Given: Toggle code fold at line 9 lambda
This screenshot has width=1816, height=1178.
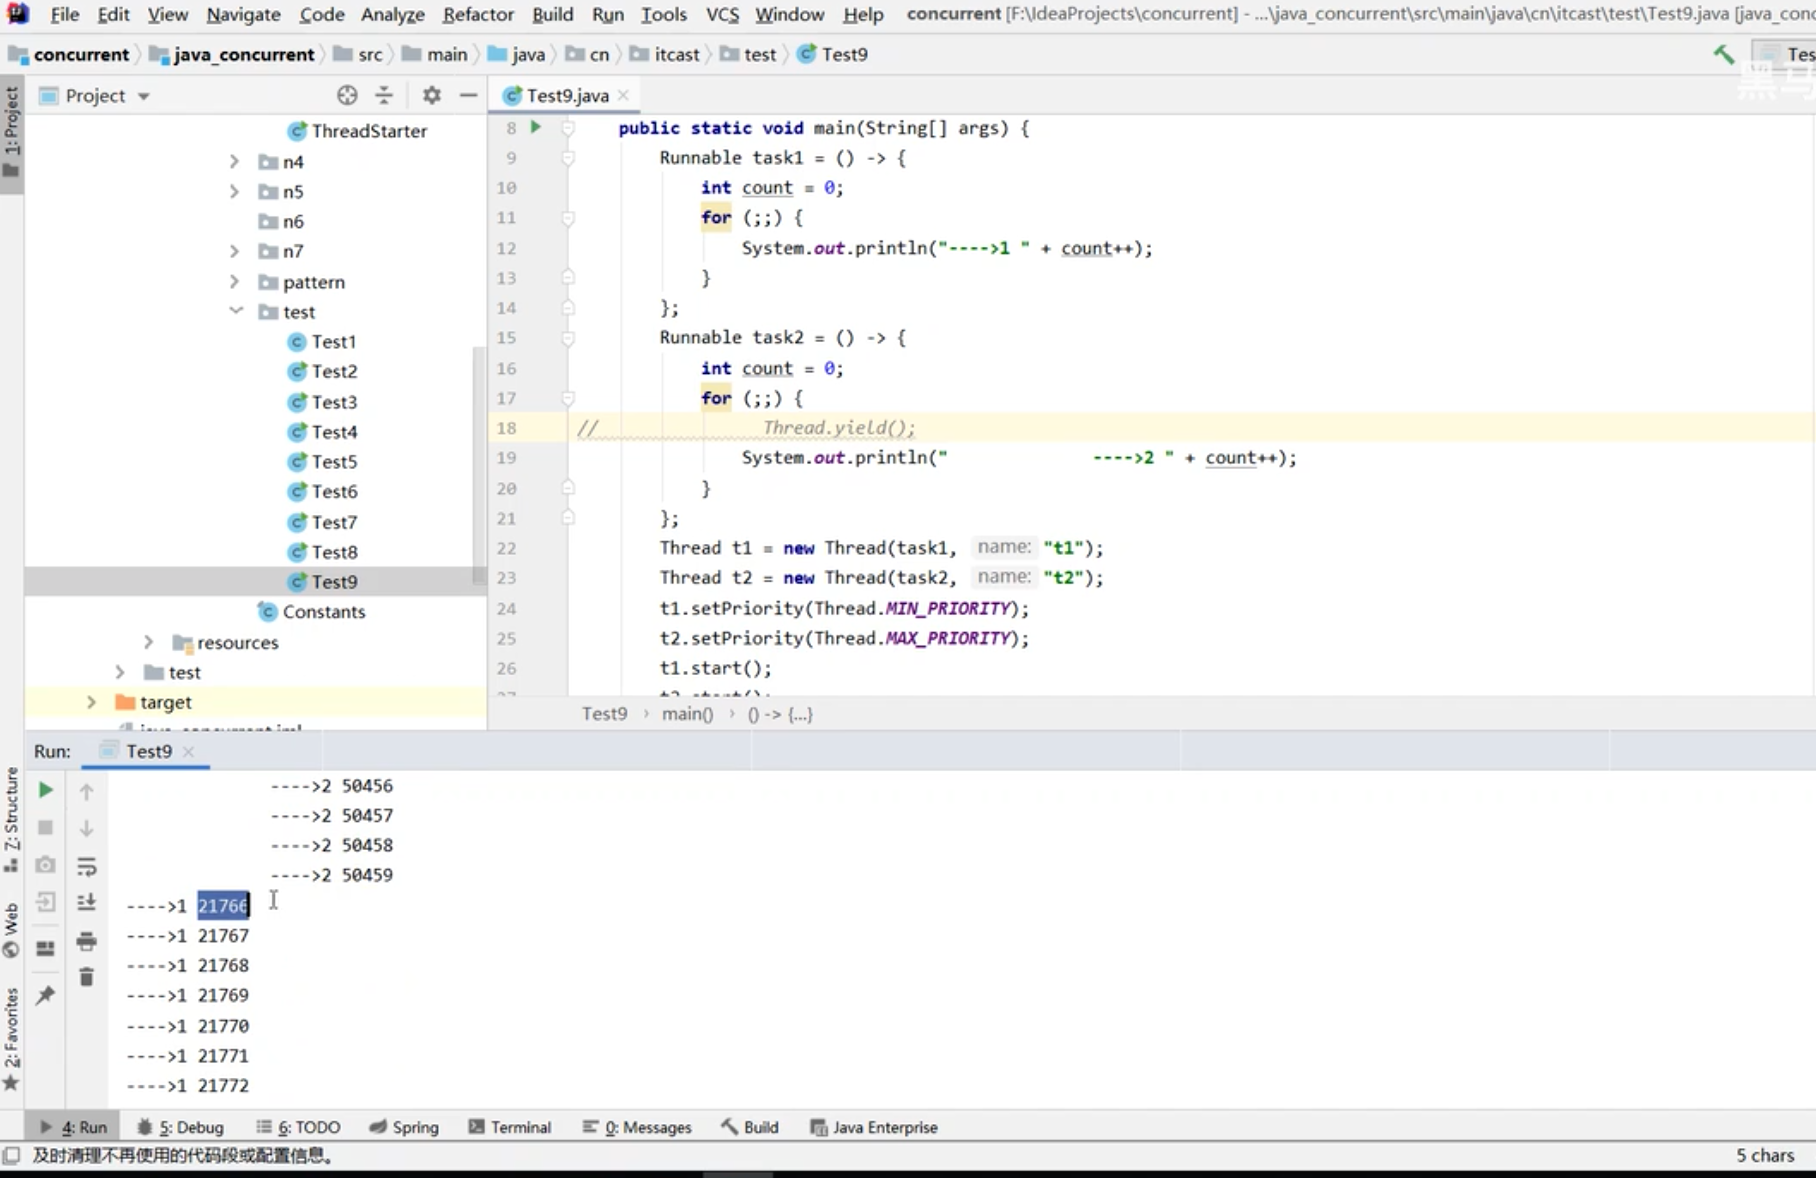Looking at the screenshot, I should coord(568,158).
